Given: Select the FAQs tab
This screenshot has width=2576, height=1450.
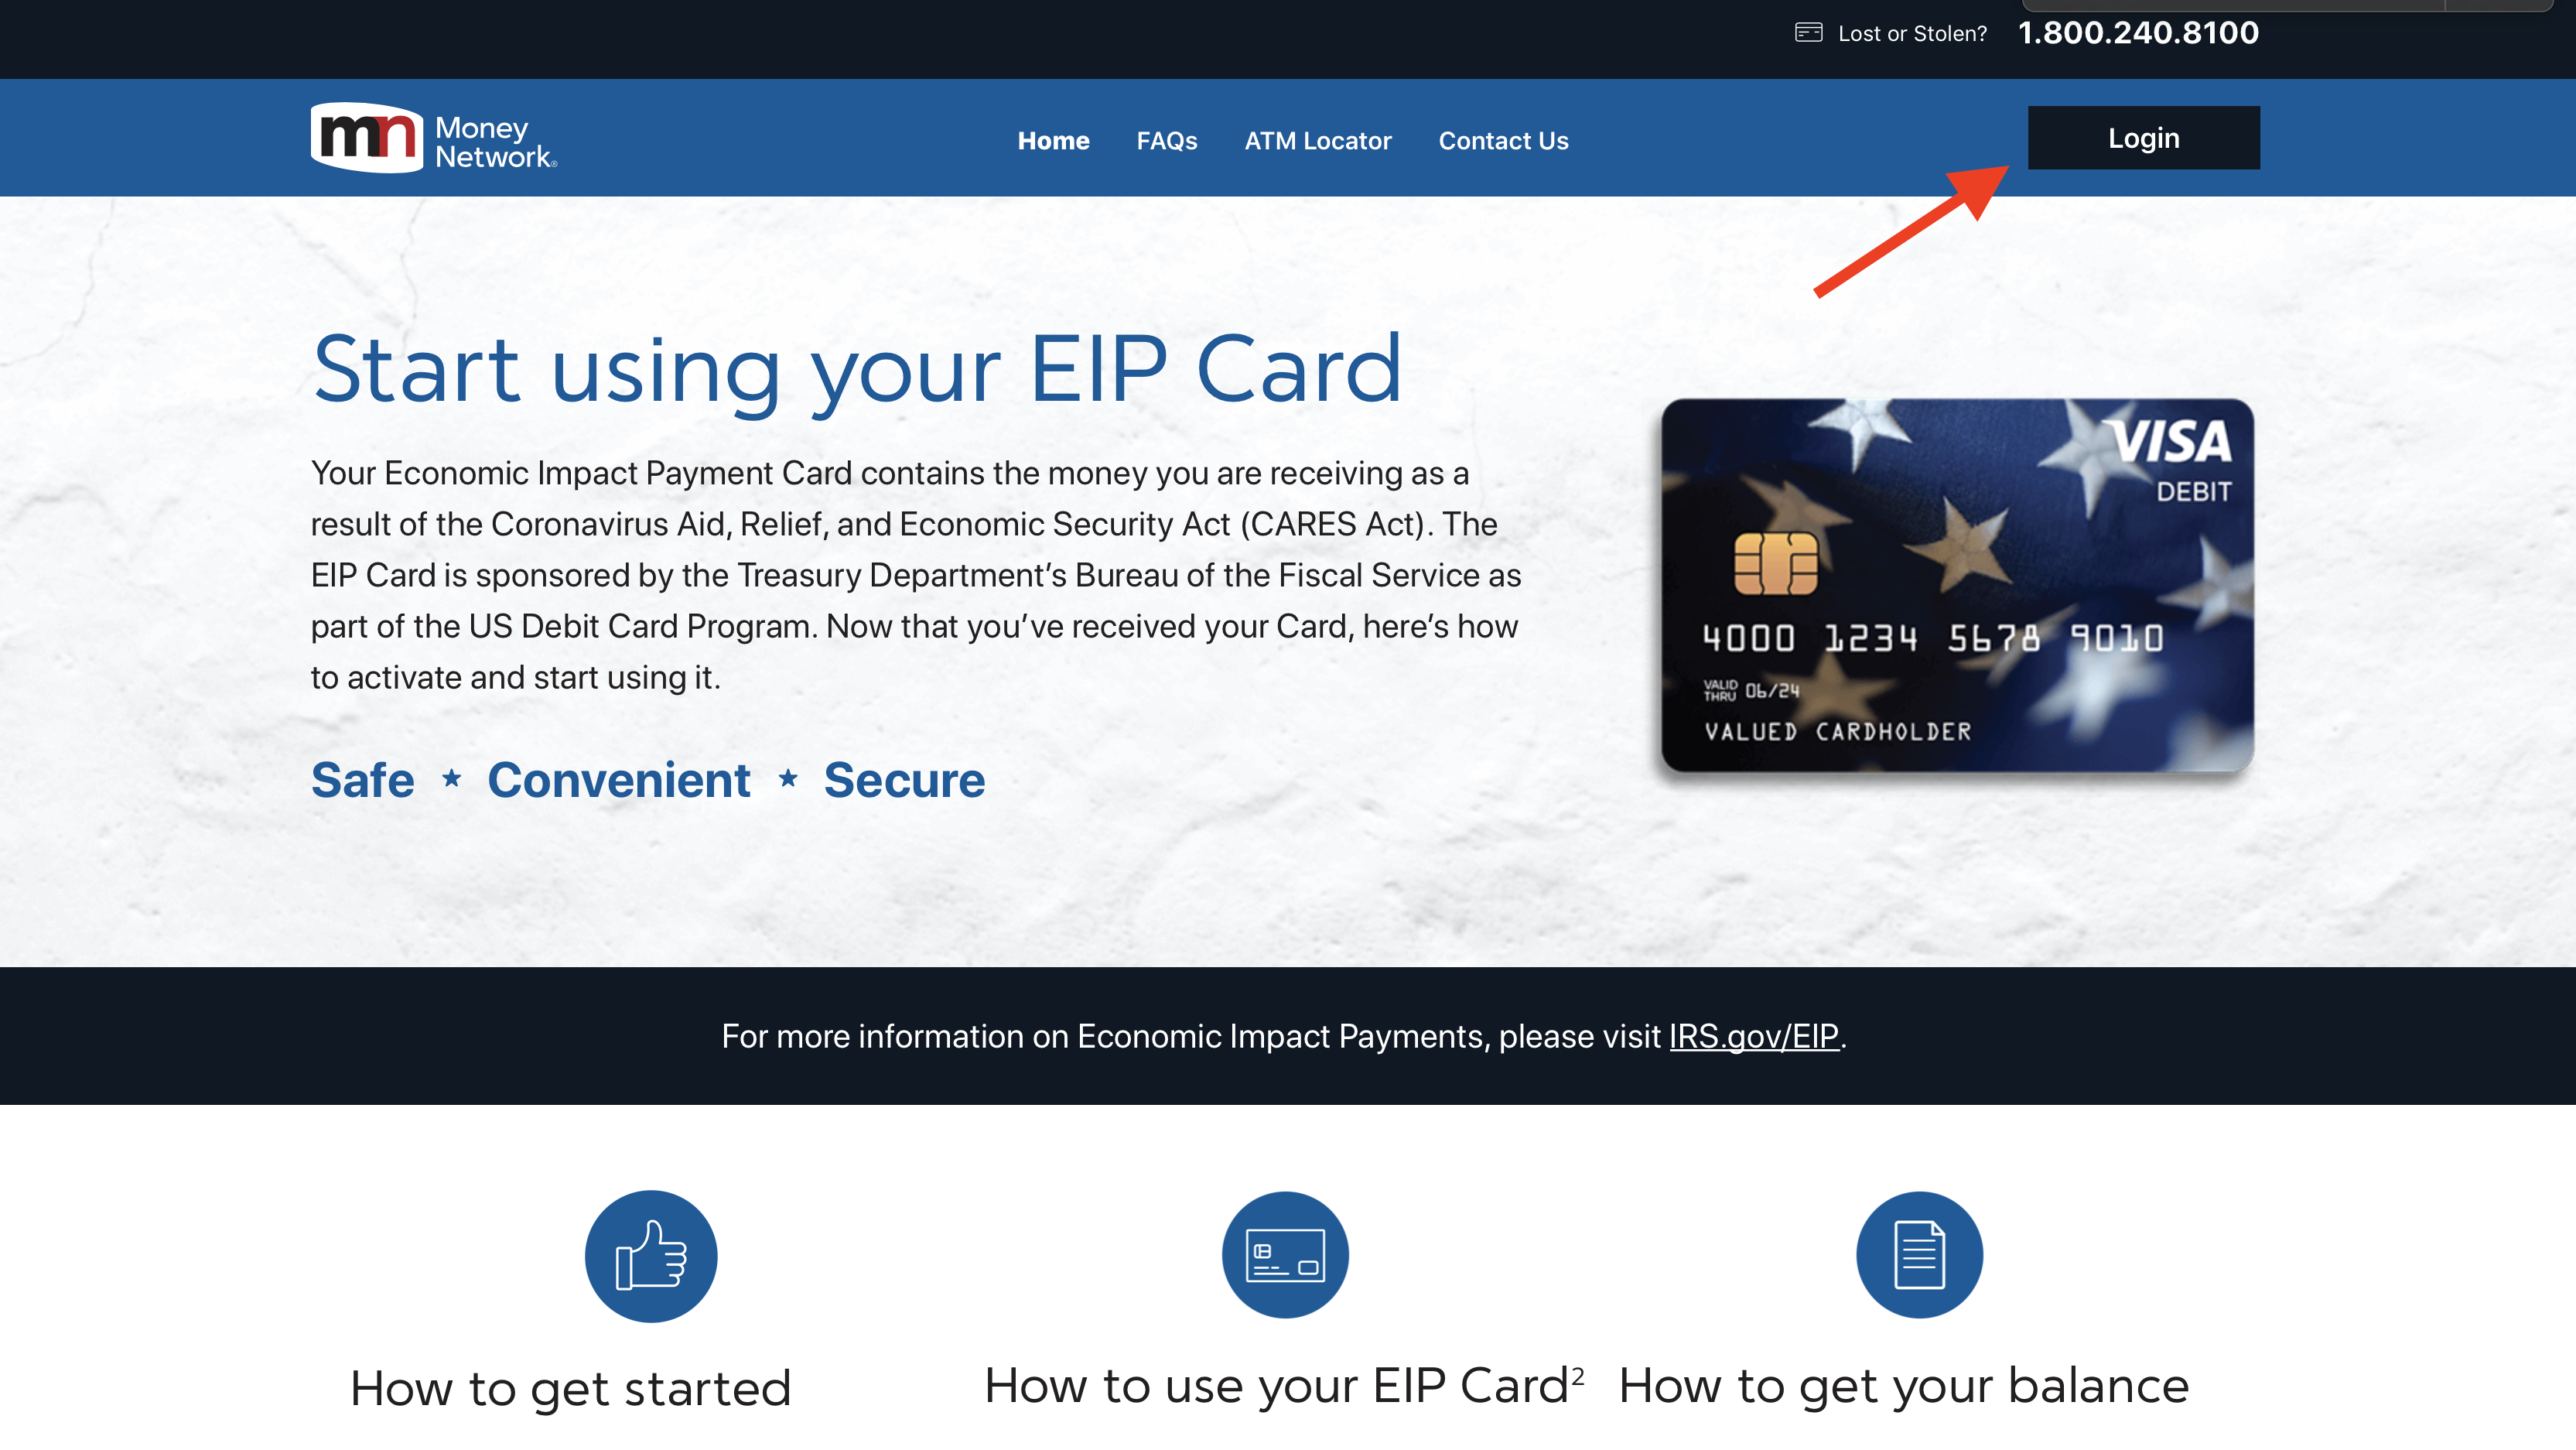Looking at the screenshot, I should coord(1166,140).
